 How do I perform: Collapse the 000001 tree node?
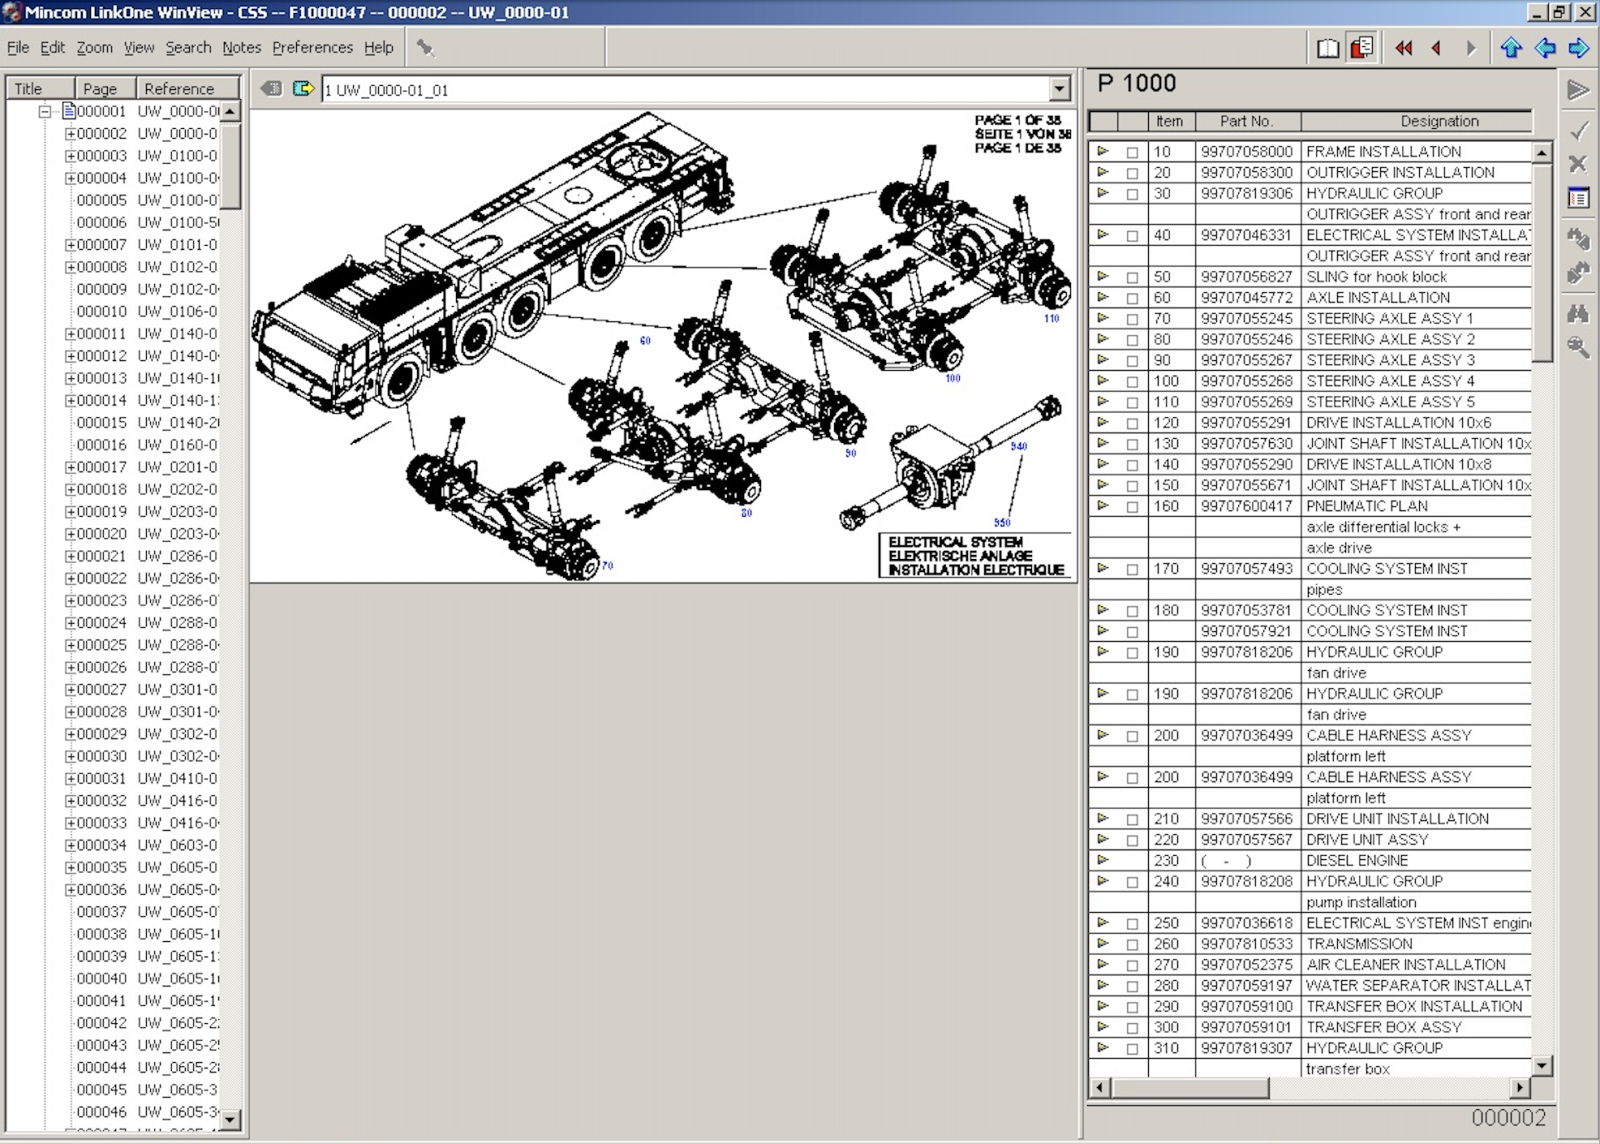(x=45, y=111)
